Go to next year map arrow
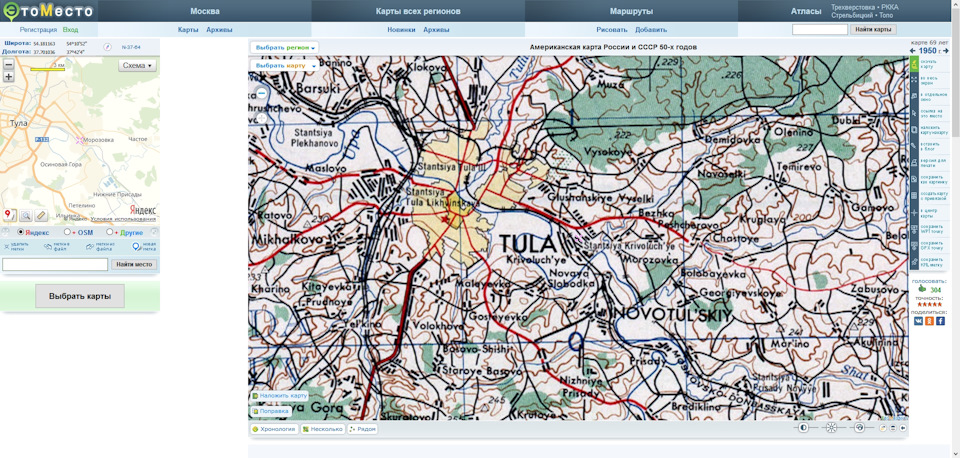 (x=946, y=51)
